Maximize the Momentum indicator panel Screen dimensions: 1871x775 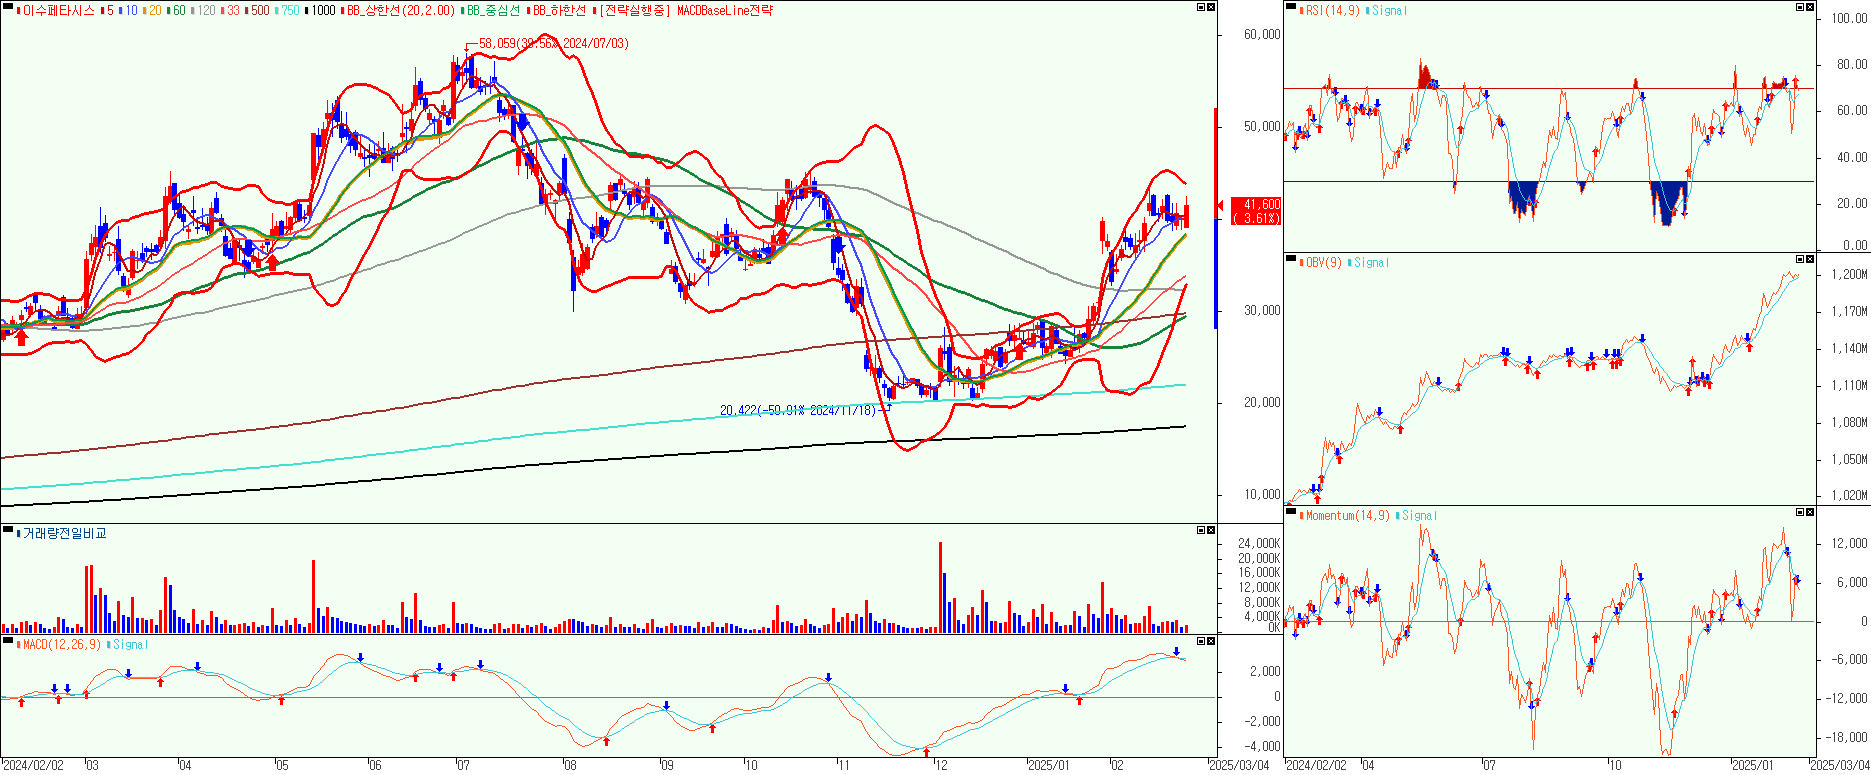click(x=1799, y=512)
